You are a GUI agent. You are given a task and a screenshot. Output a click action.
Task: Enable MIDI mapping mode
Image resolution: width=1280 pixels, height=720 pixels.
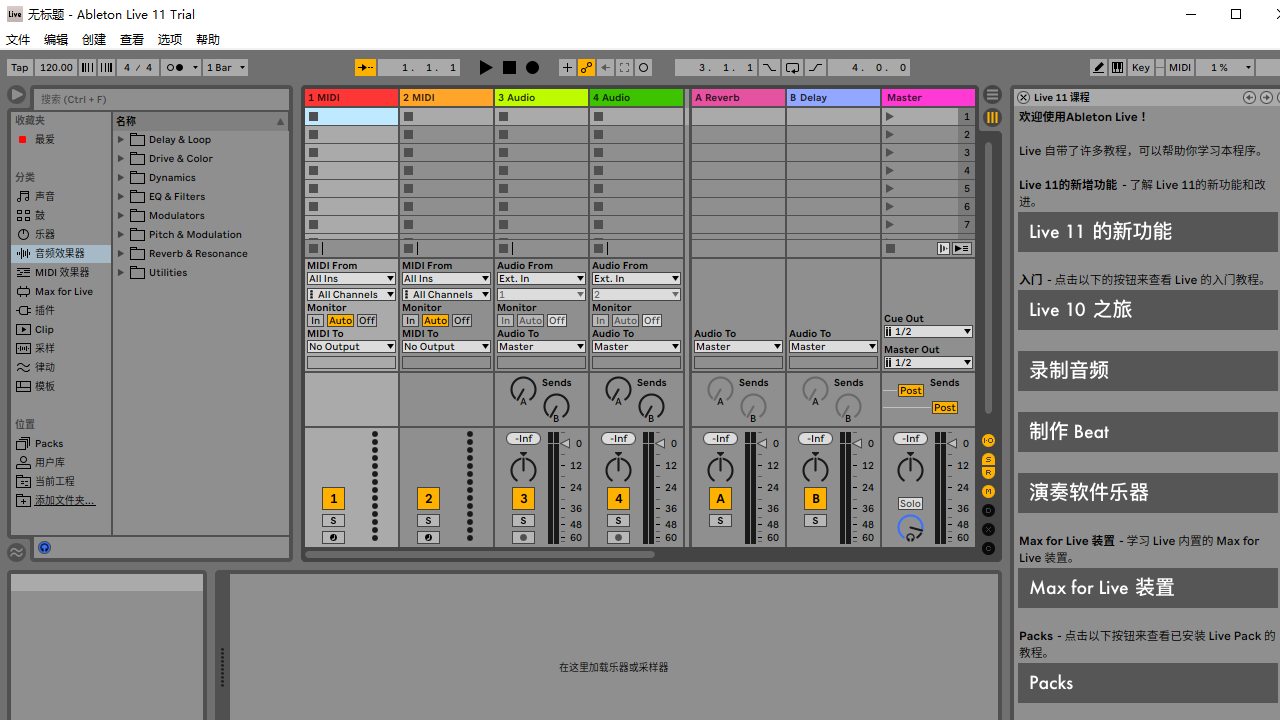point(1179,67)
